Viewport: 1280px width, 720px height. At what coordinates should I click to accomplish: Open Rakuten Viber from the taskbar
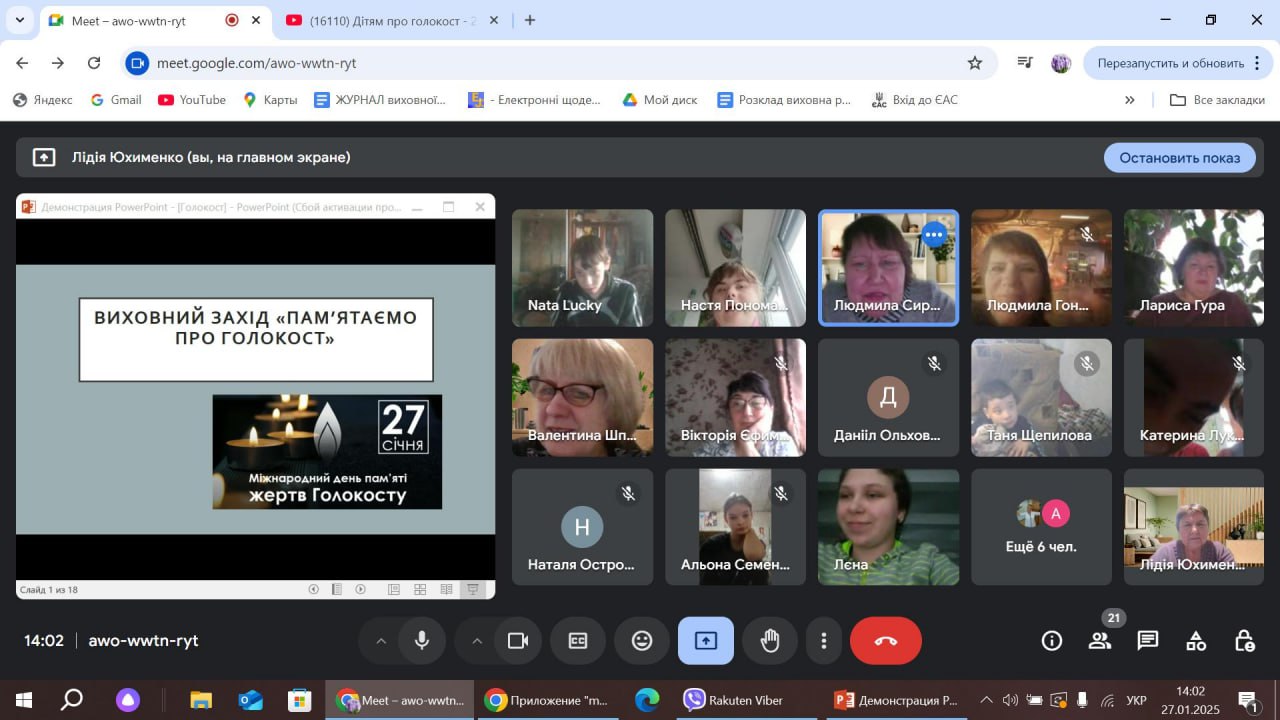point(735,700)
